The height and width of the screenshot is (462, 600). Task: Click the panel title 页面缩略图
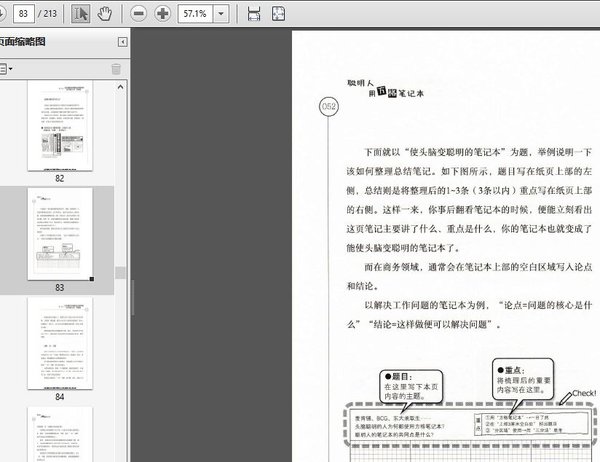(22, 41)
